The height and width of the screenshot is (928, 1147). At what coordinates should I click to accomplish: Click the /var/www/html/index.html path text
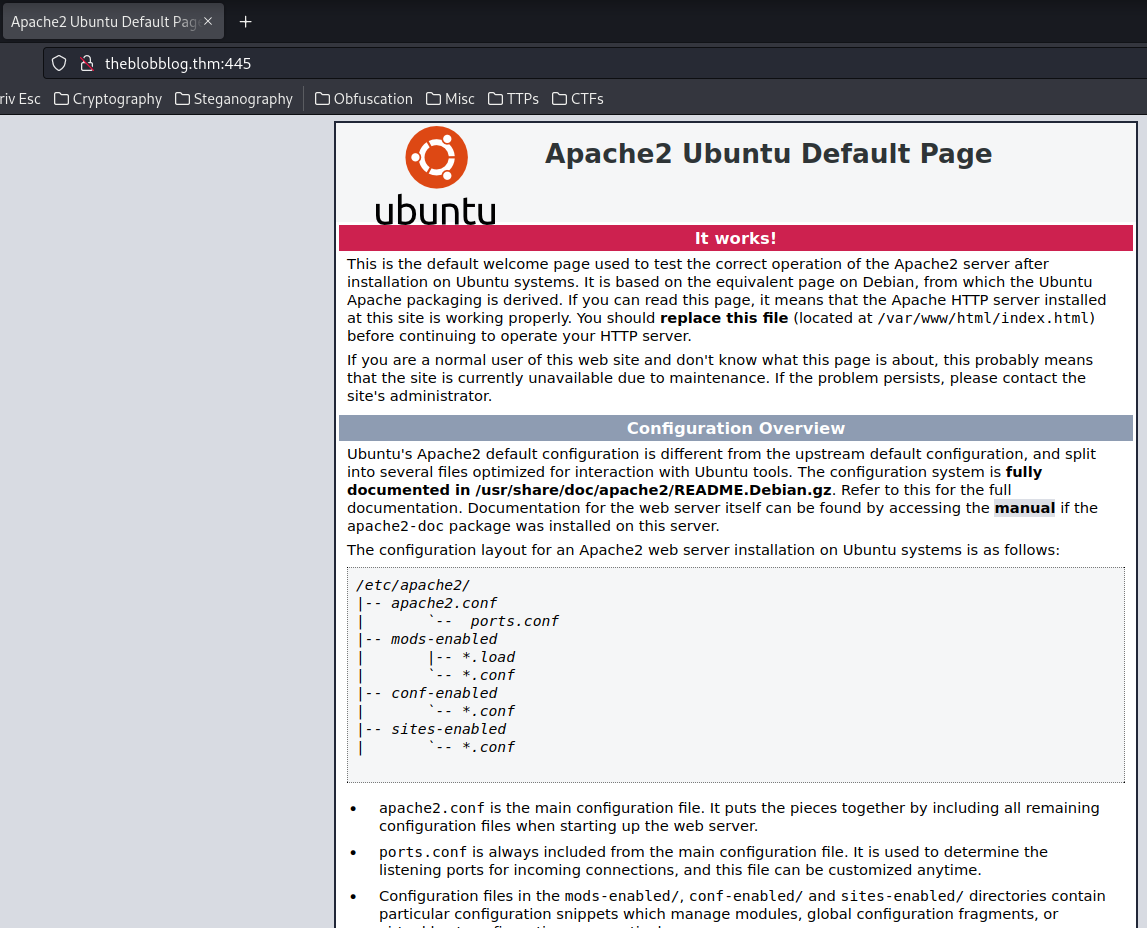983,318
